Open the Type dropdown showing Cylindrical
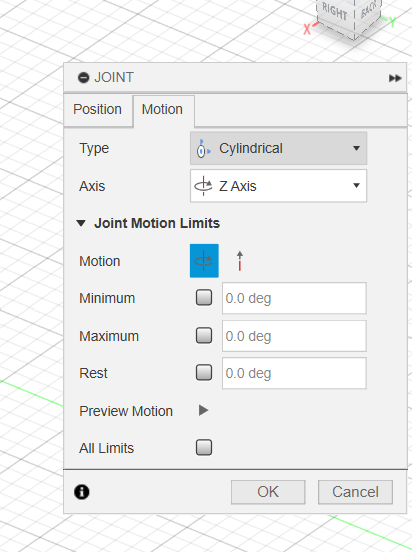412x552 pixels. [279, 148]
